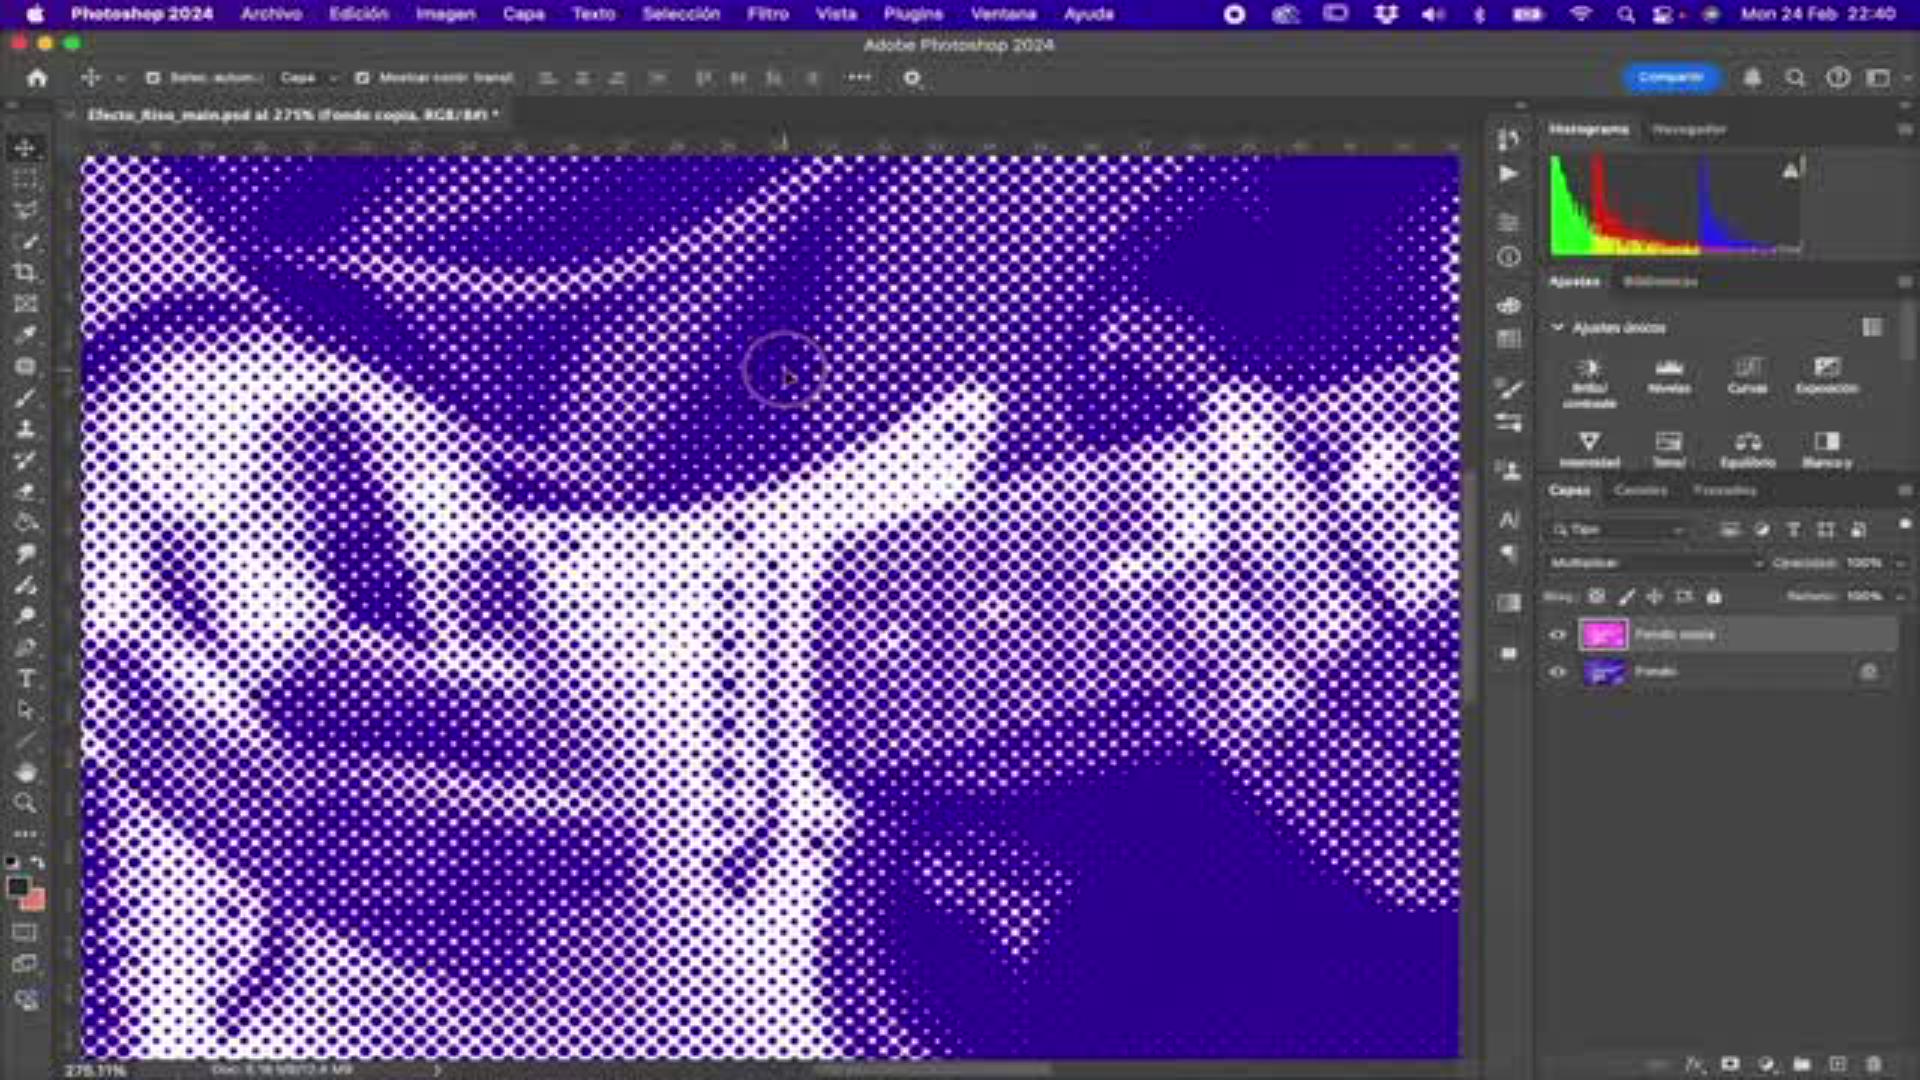This screenshot has width=1920, height=1080.
Task: Select the Hand tool
Action: (x=26, y=772)
